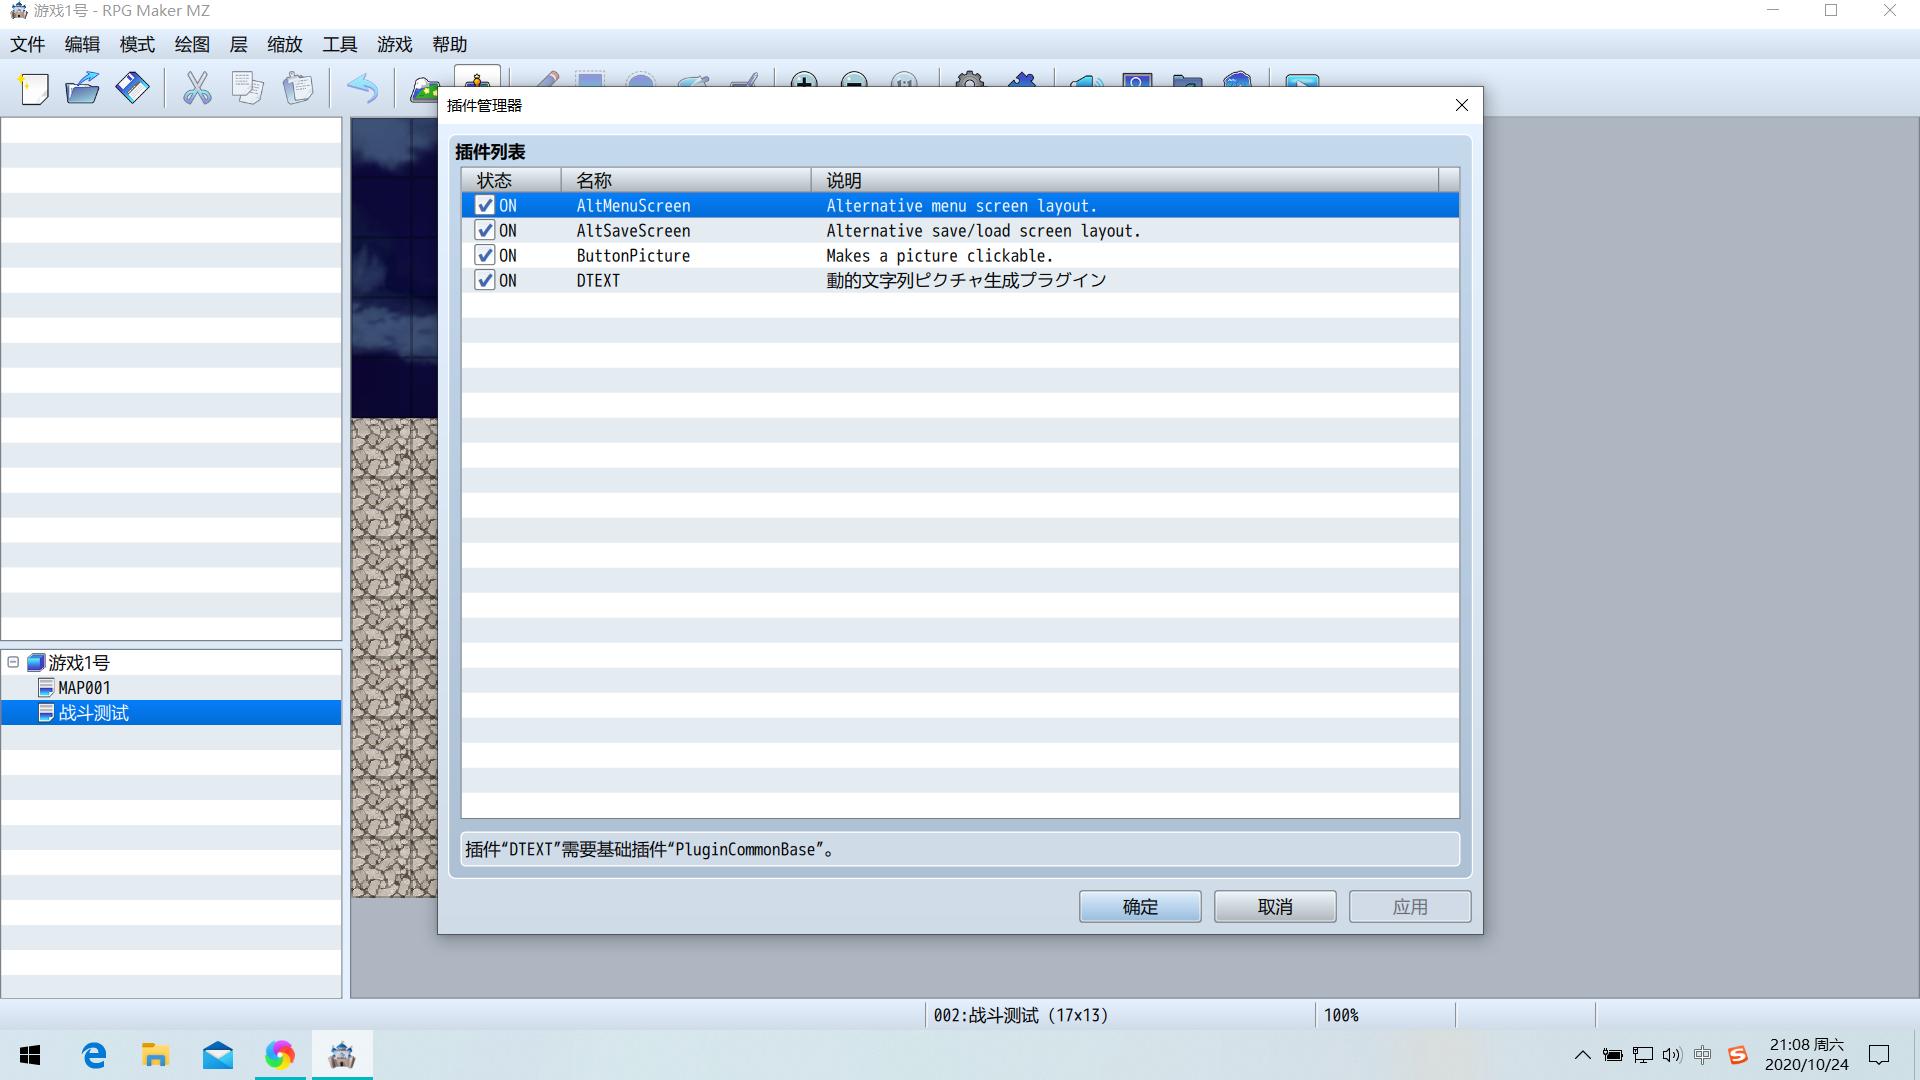Viewport: 1920px width, 1080px height.
Task: Toggle the ButtonPicture plugin checkbox
Action: [485, 255]
